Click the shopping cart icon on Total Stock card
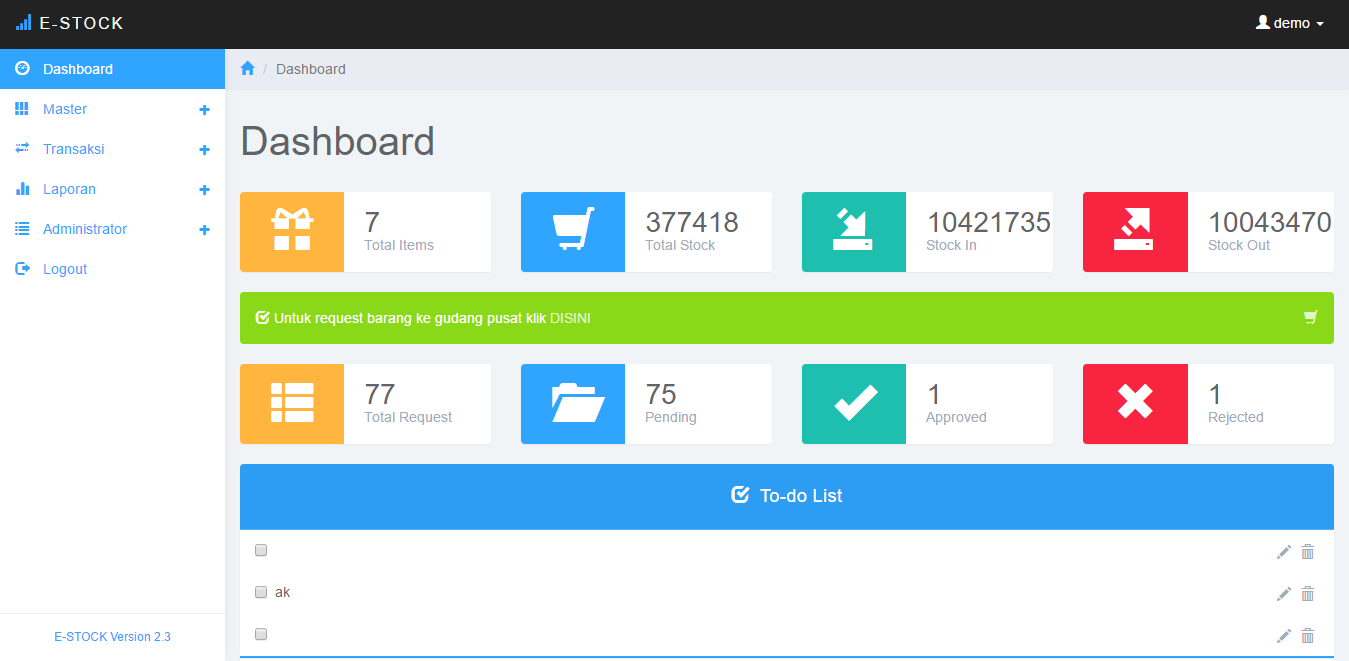The image size is (1349, 661). click(573, 229)
